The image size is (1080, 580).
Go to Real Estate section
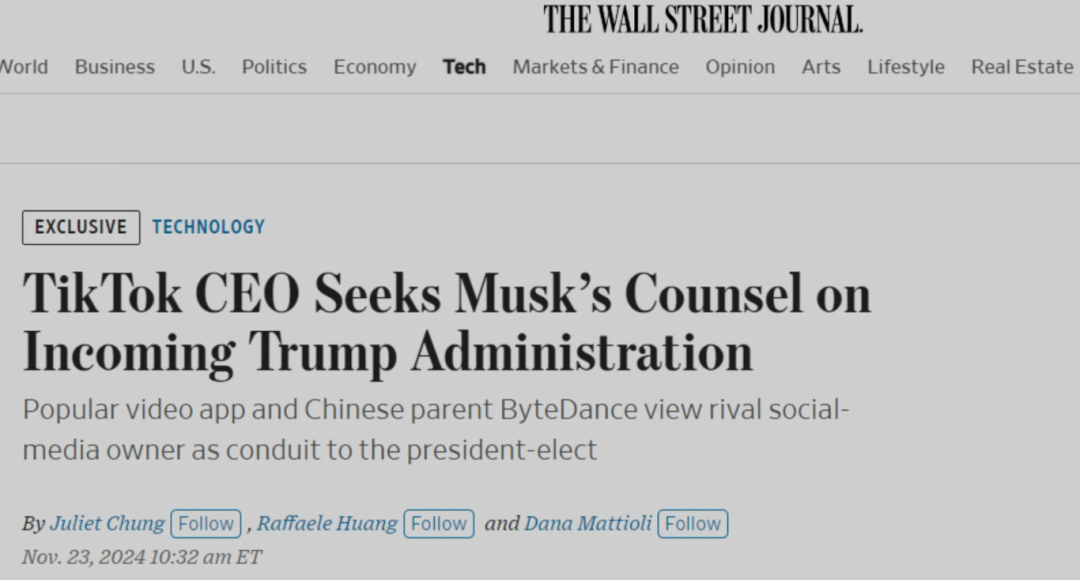[x=1022, y=67]
